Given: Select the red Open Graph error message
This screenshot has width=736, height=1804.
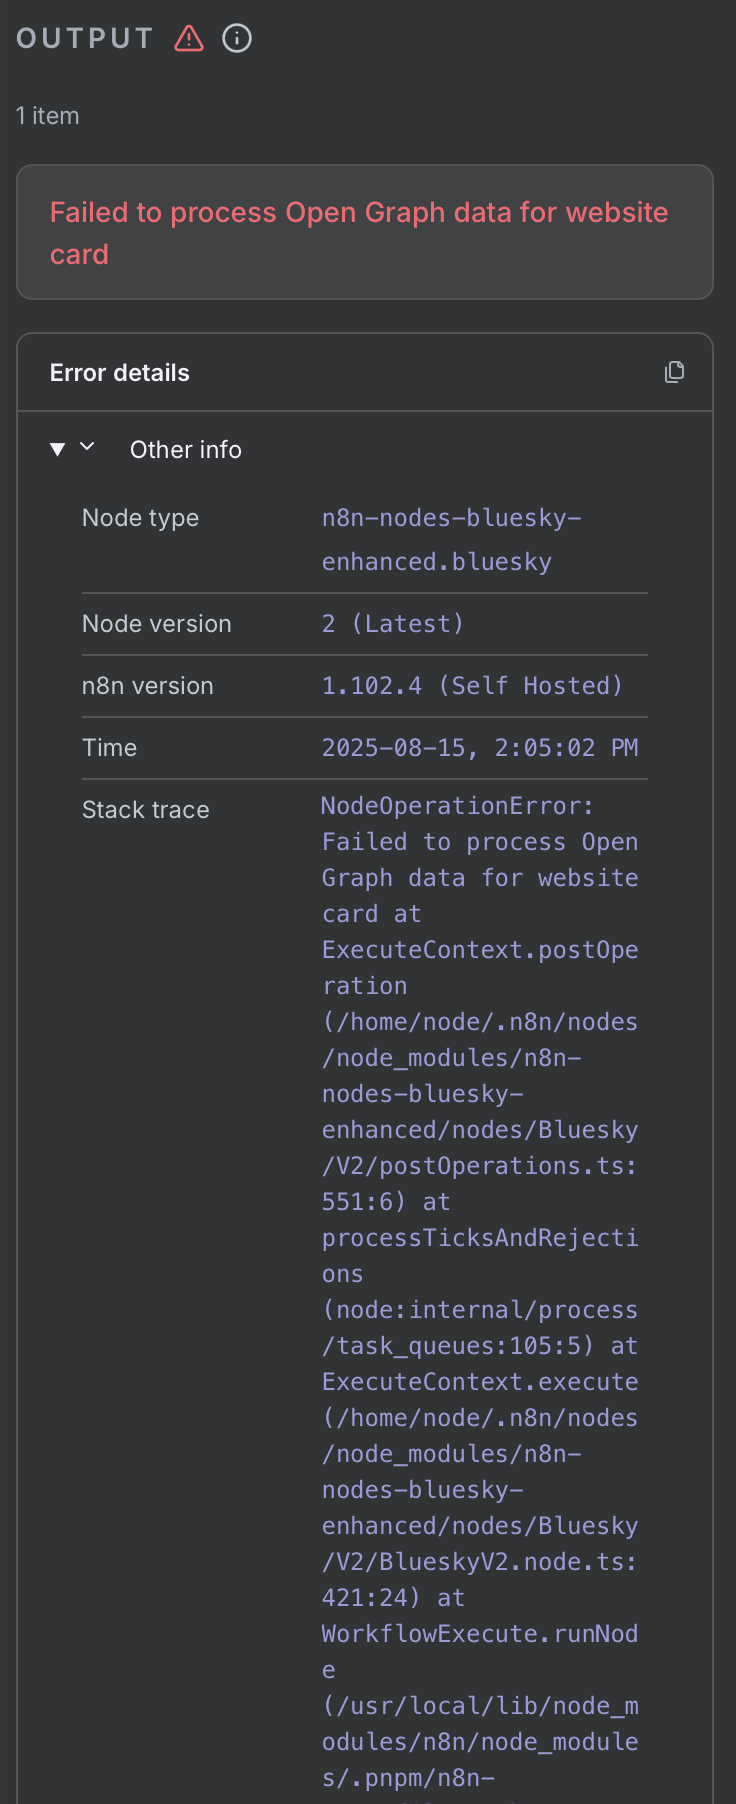Looking at the screenshot, I should [359, 233].
